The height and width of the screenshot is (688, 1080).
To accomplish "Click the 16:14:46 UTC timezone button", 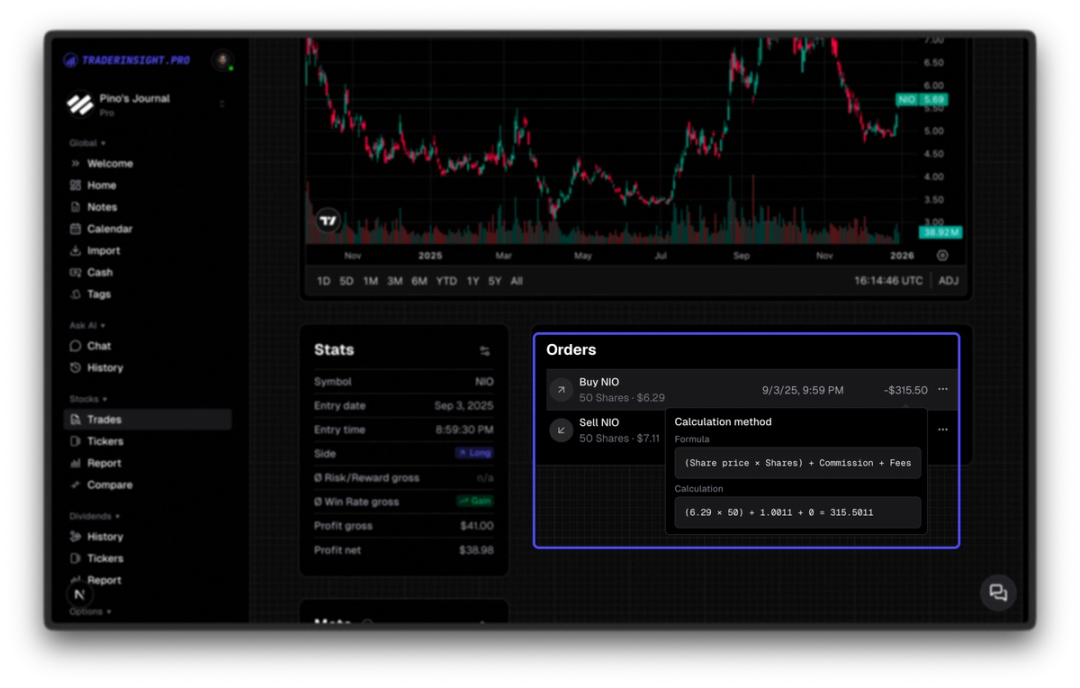I will [888, 281].
